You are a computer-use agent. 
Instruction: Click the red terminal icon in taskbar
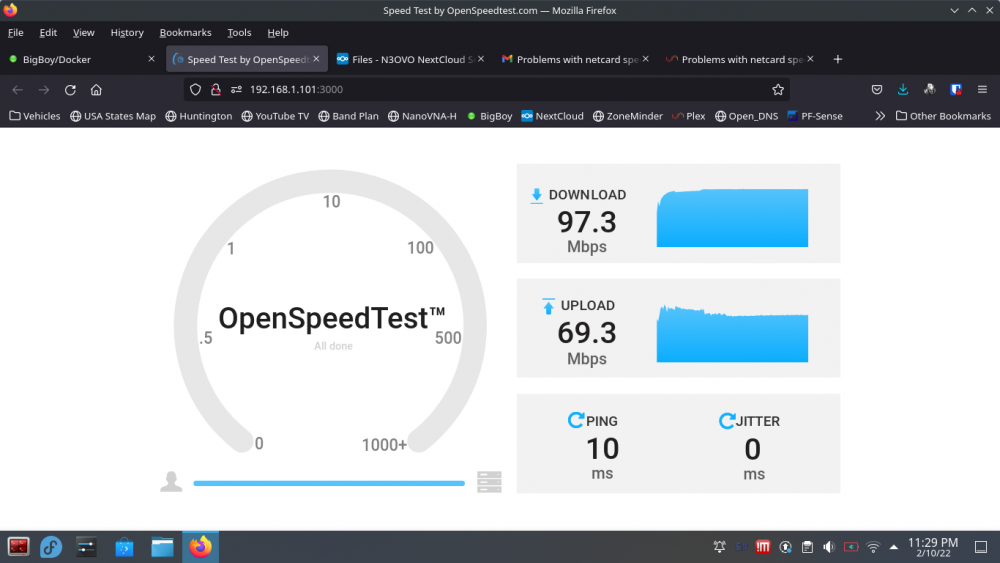[x=18, y=547]
